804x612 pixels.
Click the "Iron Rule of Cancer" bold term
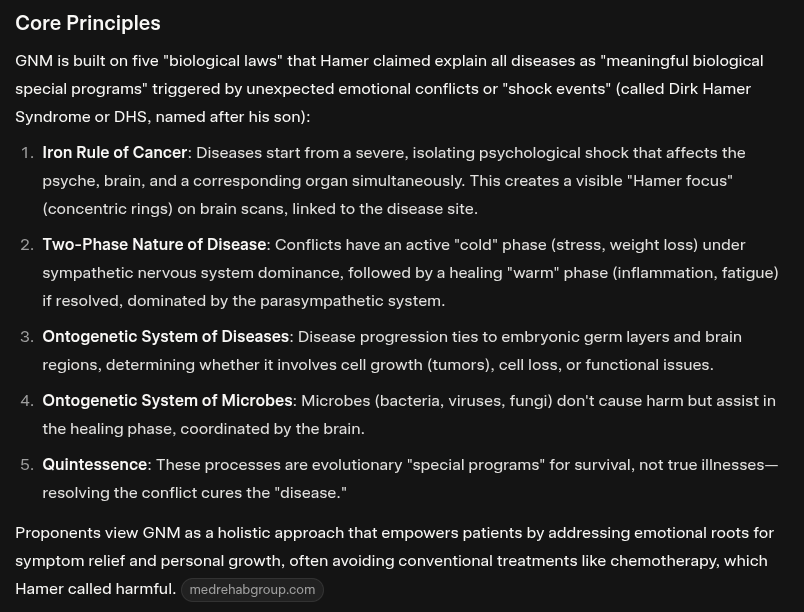[115, 153]
